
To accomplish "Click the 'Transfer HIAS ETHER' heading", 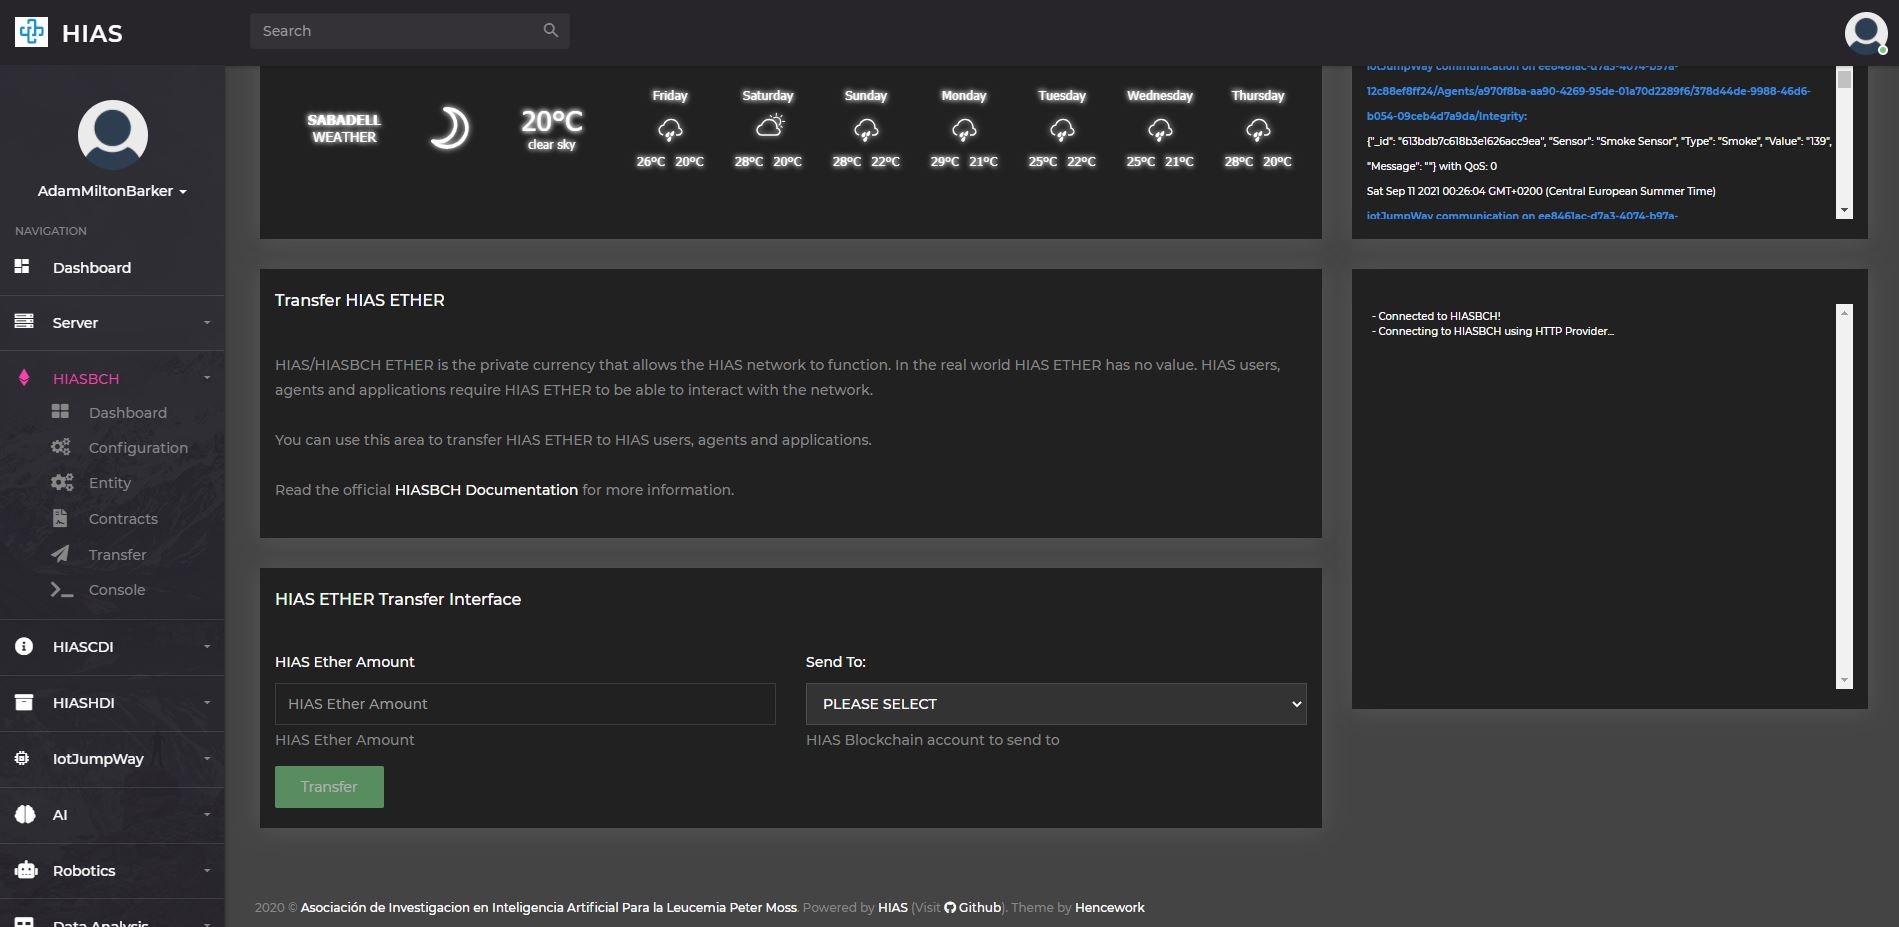I will (x=360, y=300).
